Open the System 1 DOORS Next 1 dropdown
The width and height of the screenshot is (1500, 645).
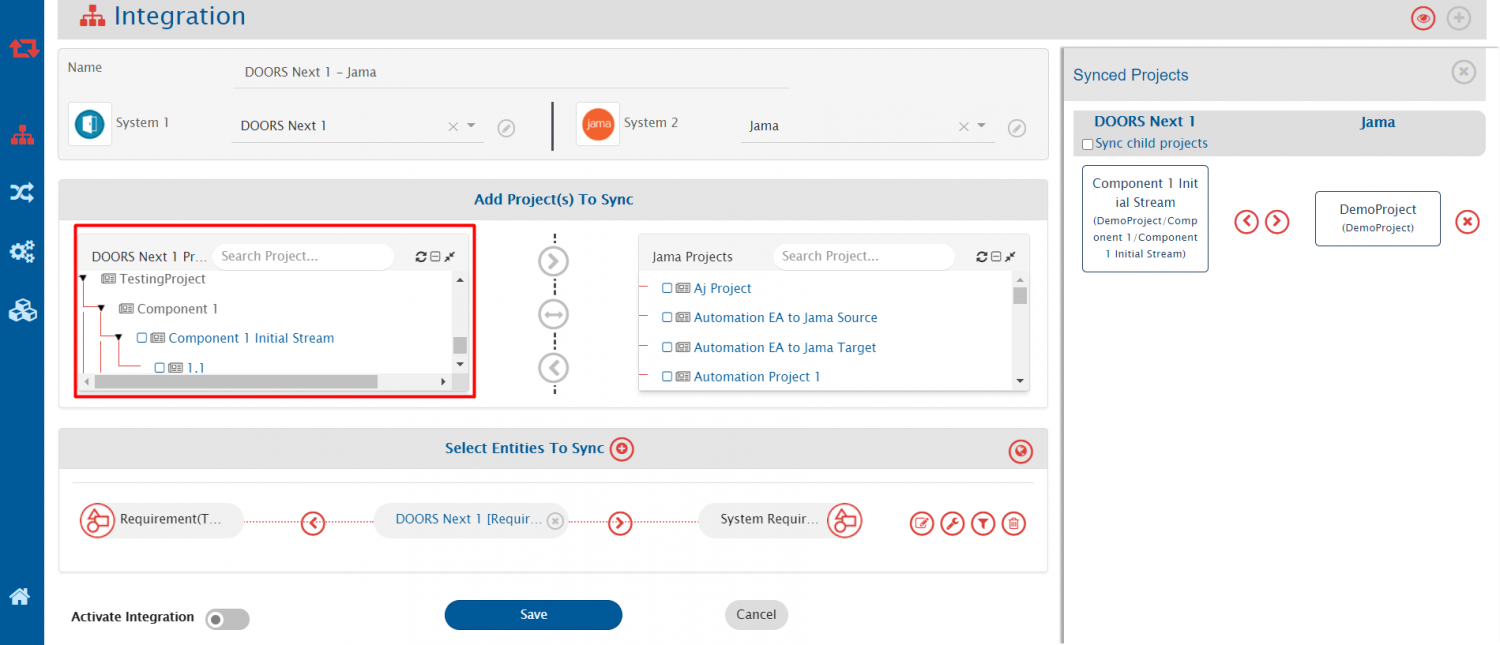[x=472, y=126]
